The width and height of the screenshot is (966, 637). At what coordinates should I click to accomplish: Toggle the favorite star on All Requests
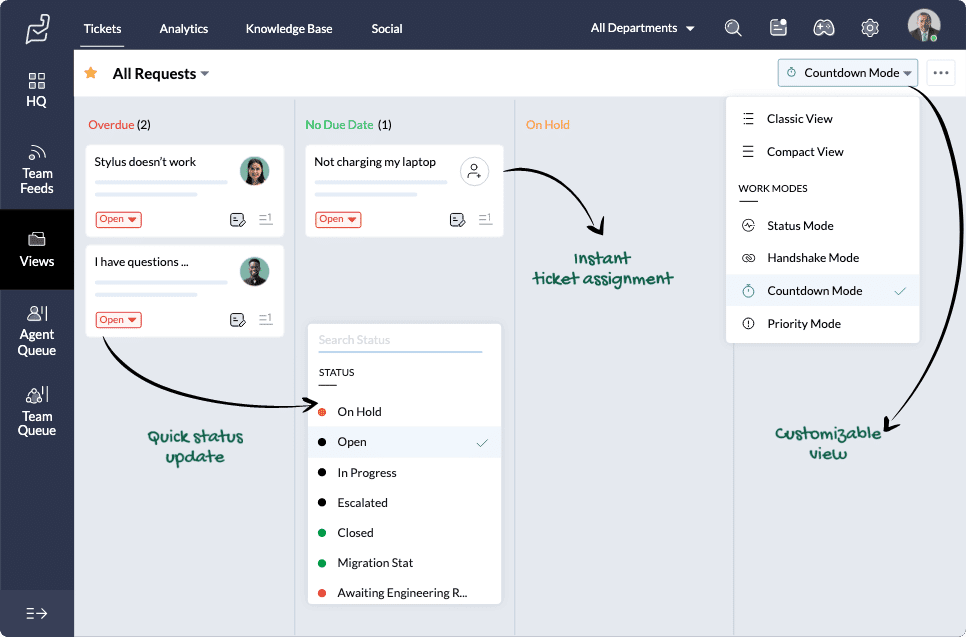pyautogui.click(x=90, y=73)
